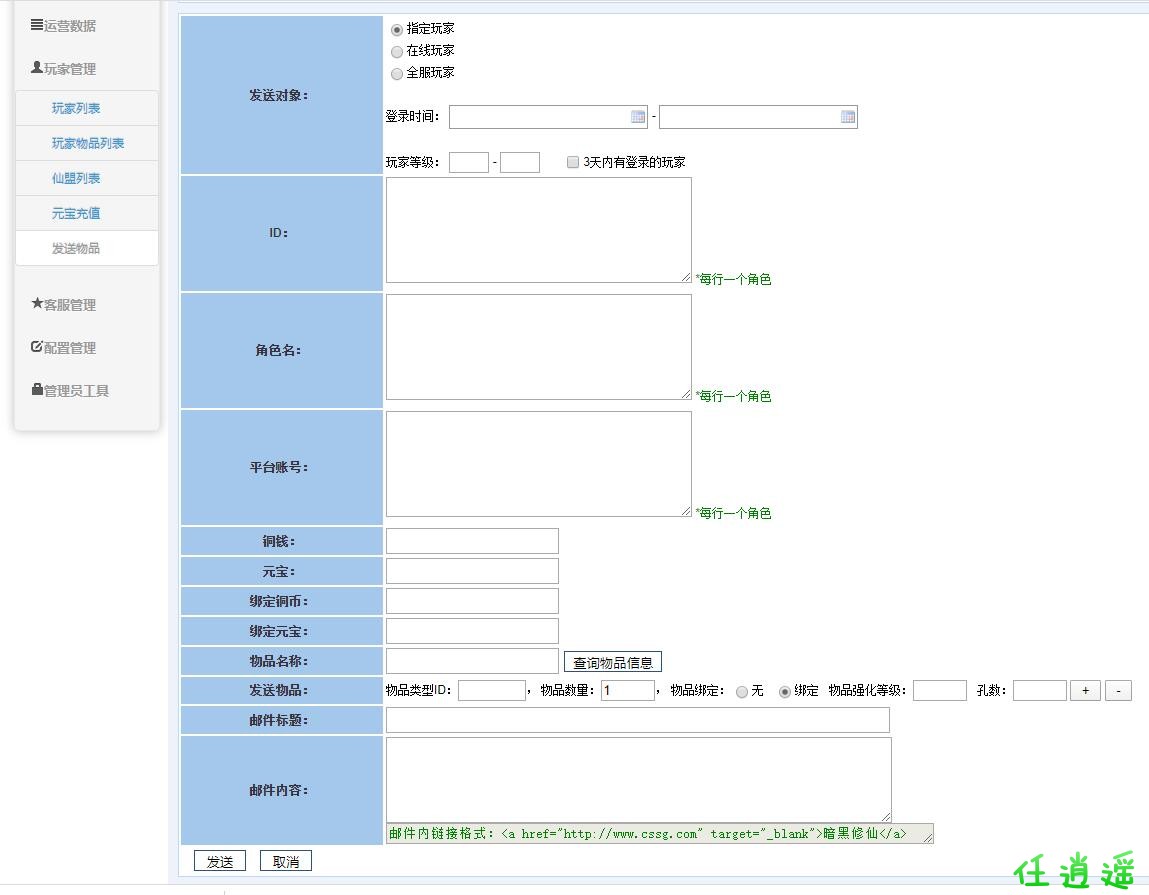The width and height of the screenshot is (1149, 895).
Task: Click the 物品强化等级 input field
Action: 940,690
